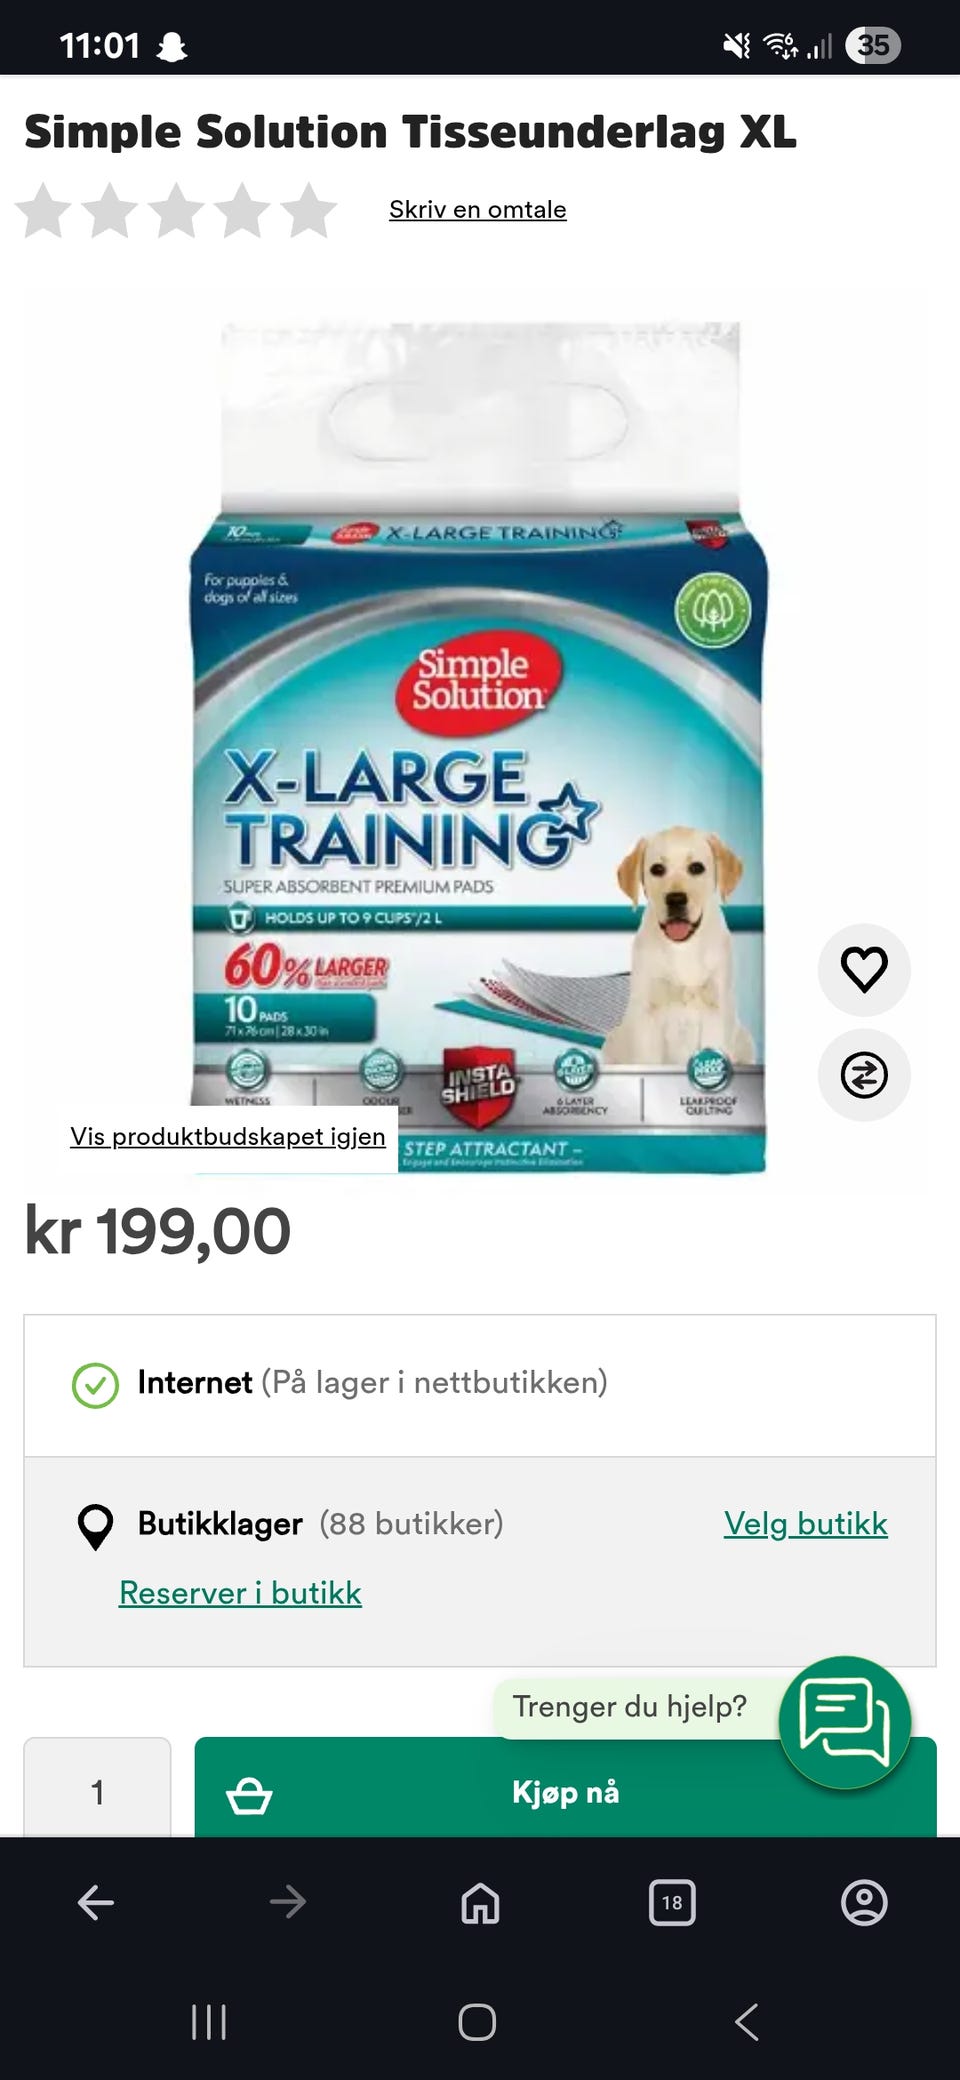The height and width of the screenshot is (2080, 960).
Task: Click the Skriv en omtale link
Action: [x=478, y=209]
